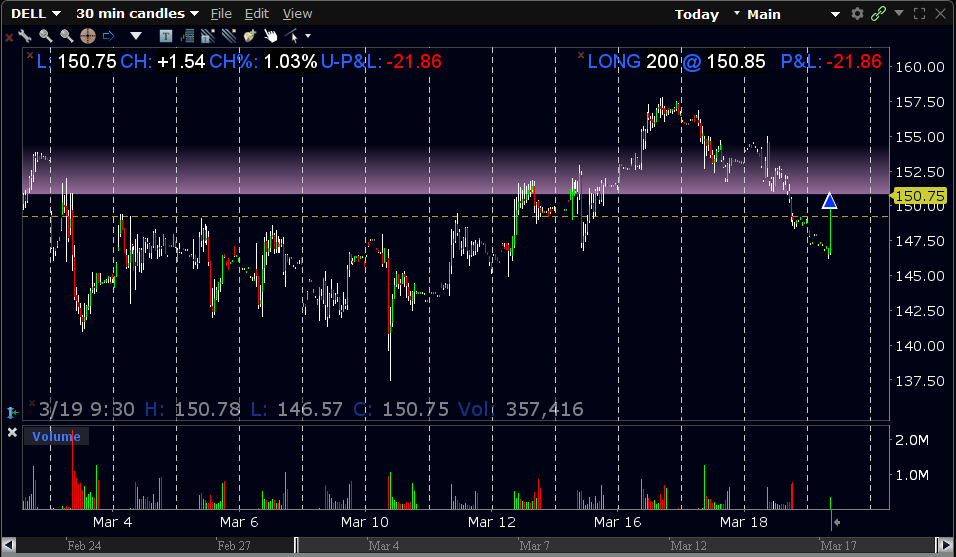Click the second magnifier zoom icon

tap(66, 36)
